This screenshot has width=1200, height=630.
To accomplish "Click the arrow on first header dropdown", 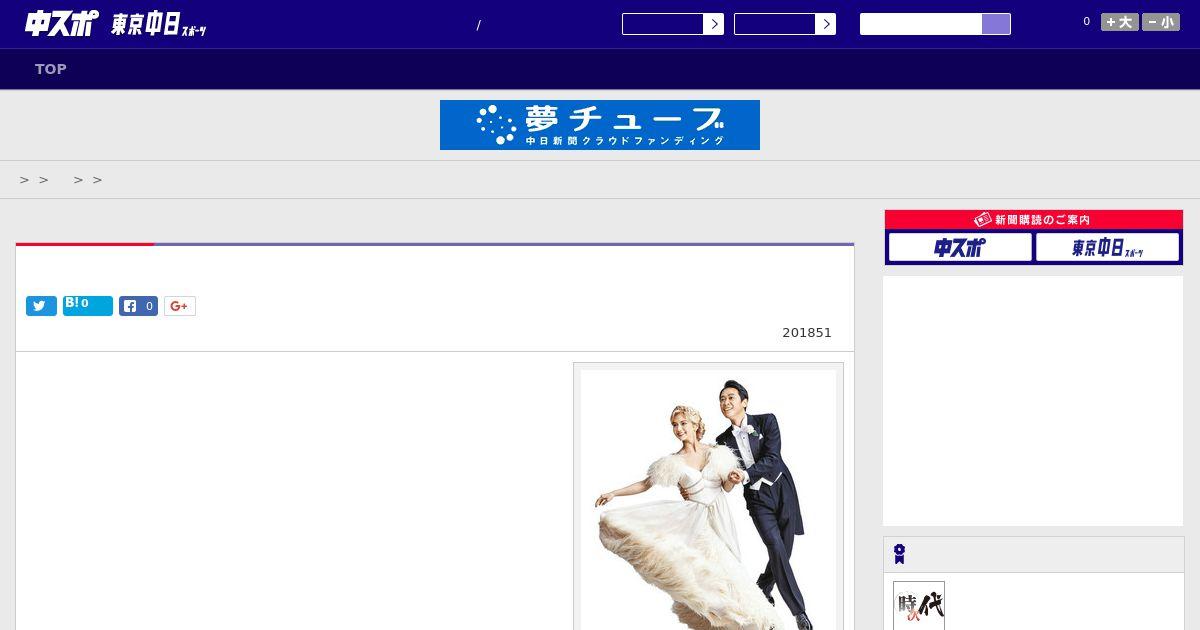I will 714,24.
